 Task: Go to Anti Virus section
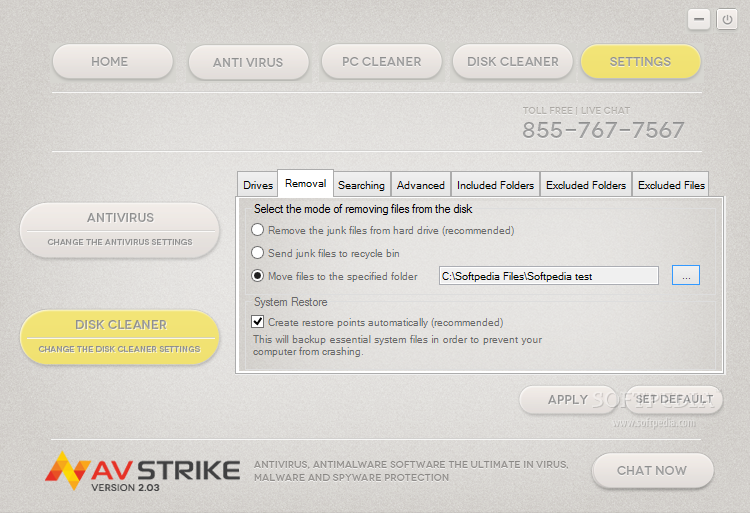point(248,62)
